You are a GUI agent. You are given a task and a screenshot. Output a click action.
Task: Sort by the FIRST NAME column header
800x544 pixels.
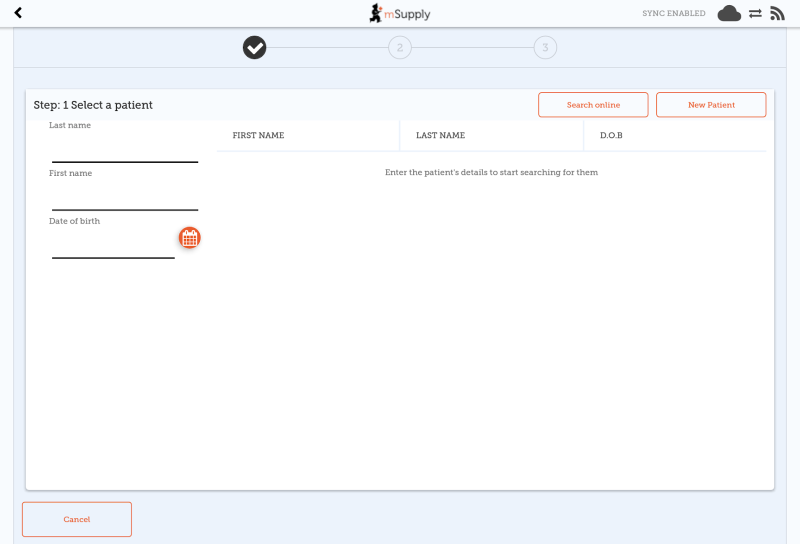point(258,135)
